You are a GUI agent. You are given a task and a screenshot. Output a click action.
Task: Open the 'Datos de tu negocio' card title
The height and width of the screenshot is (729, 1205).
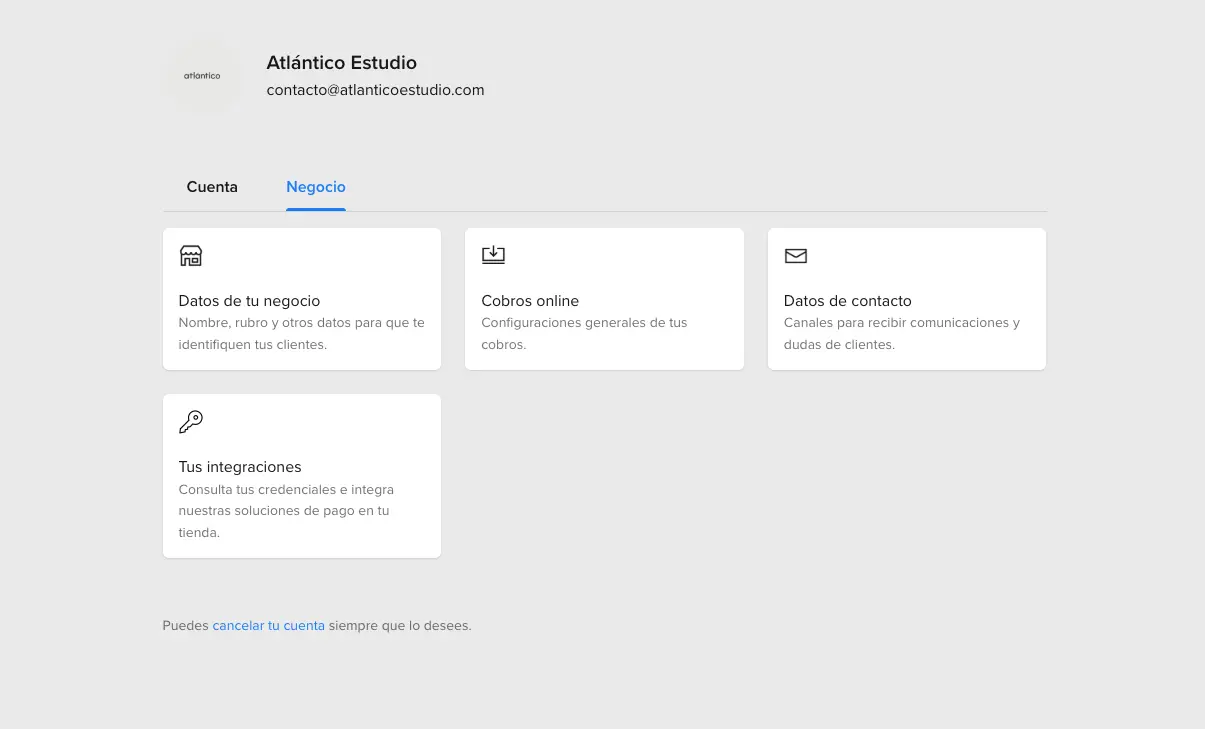click(x=249, y=301)
